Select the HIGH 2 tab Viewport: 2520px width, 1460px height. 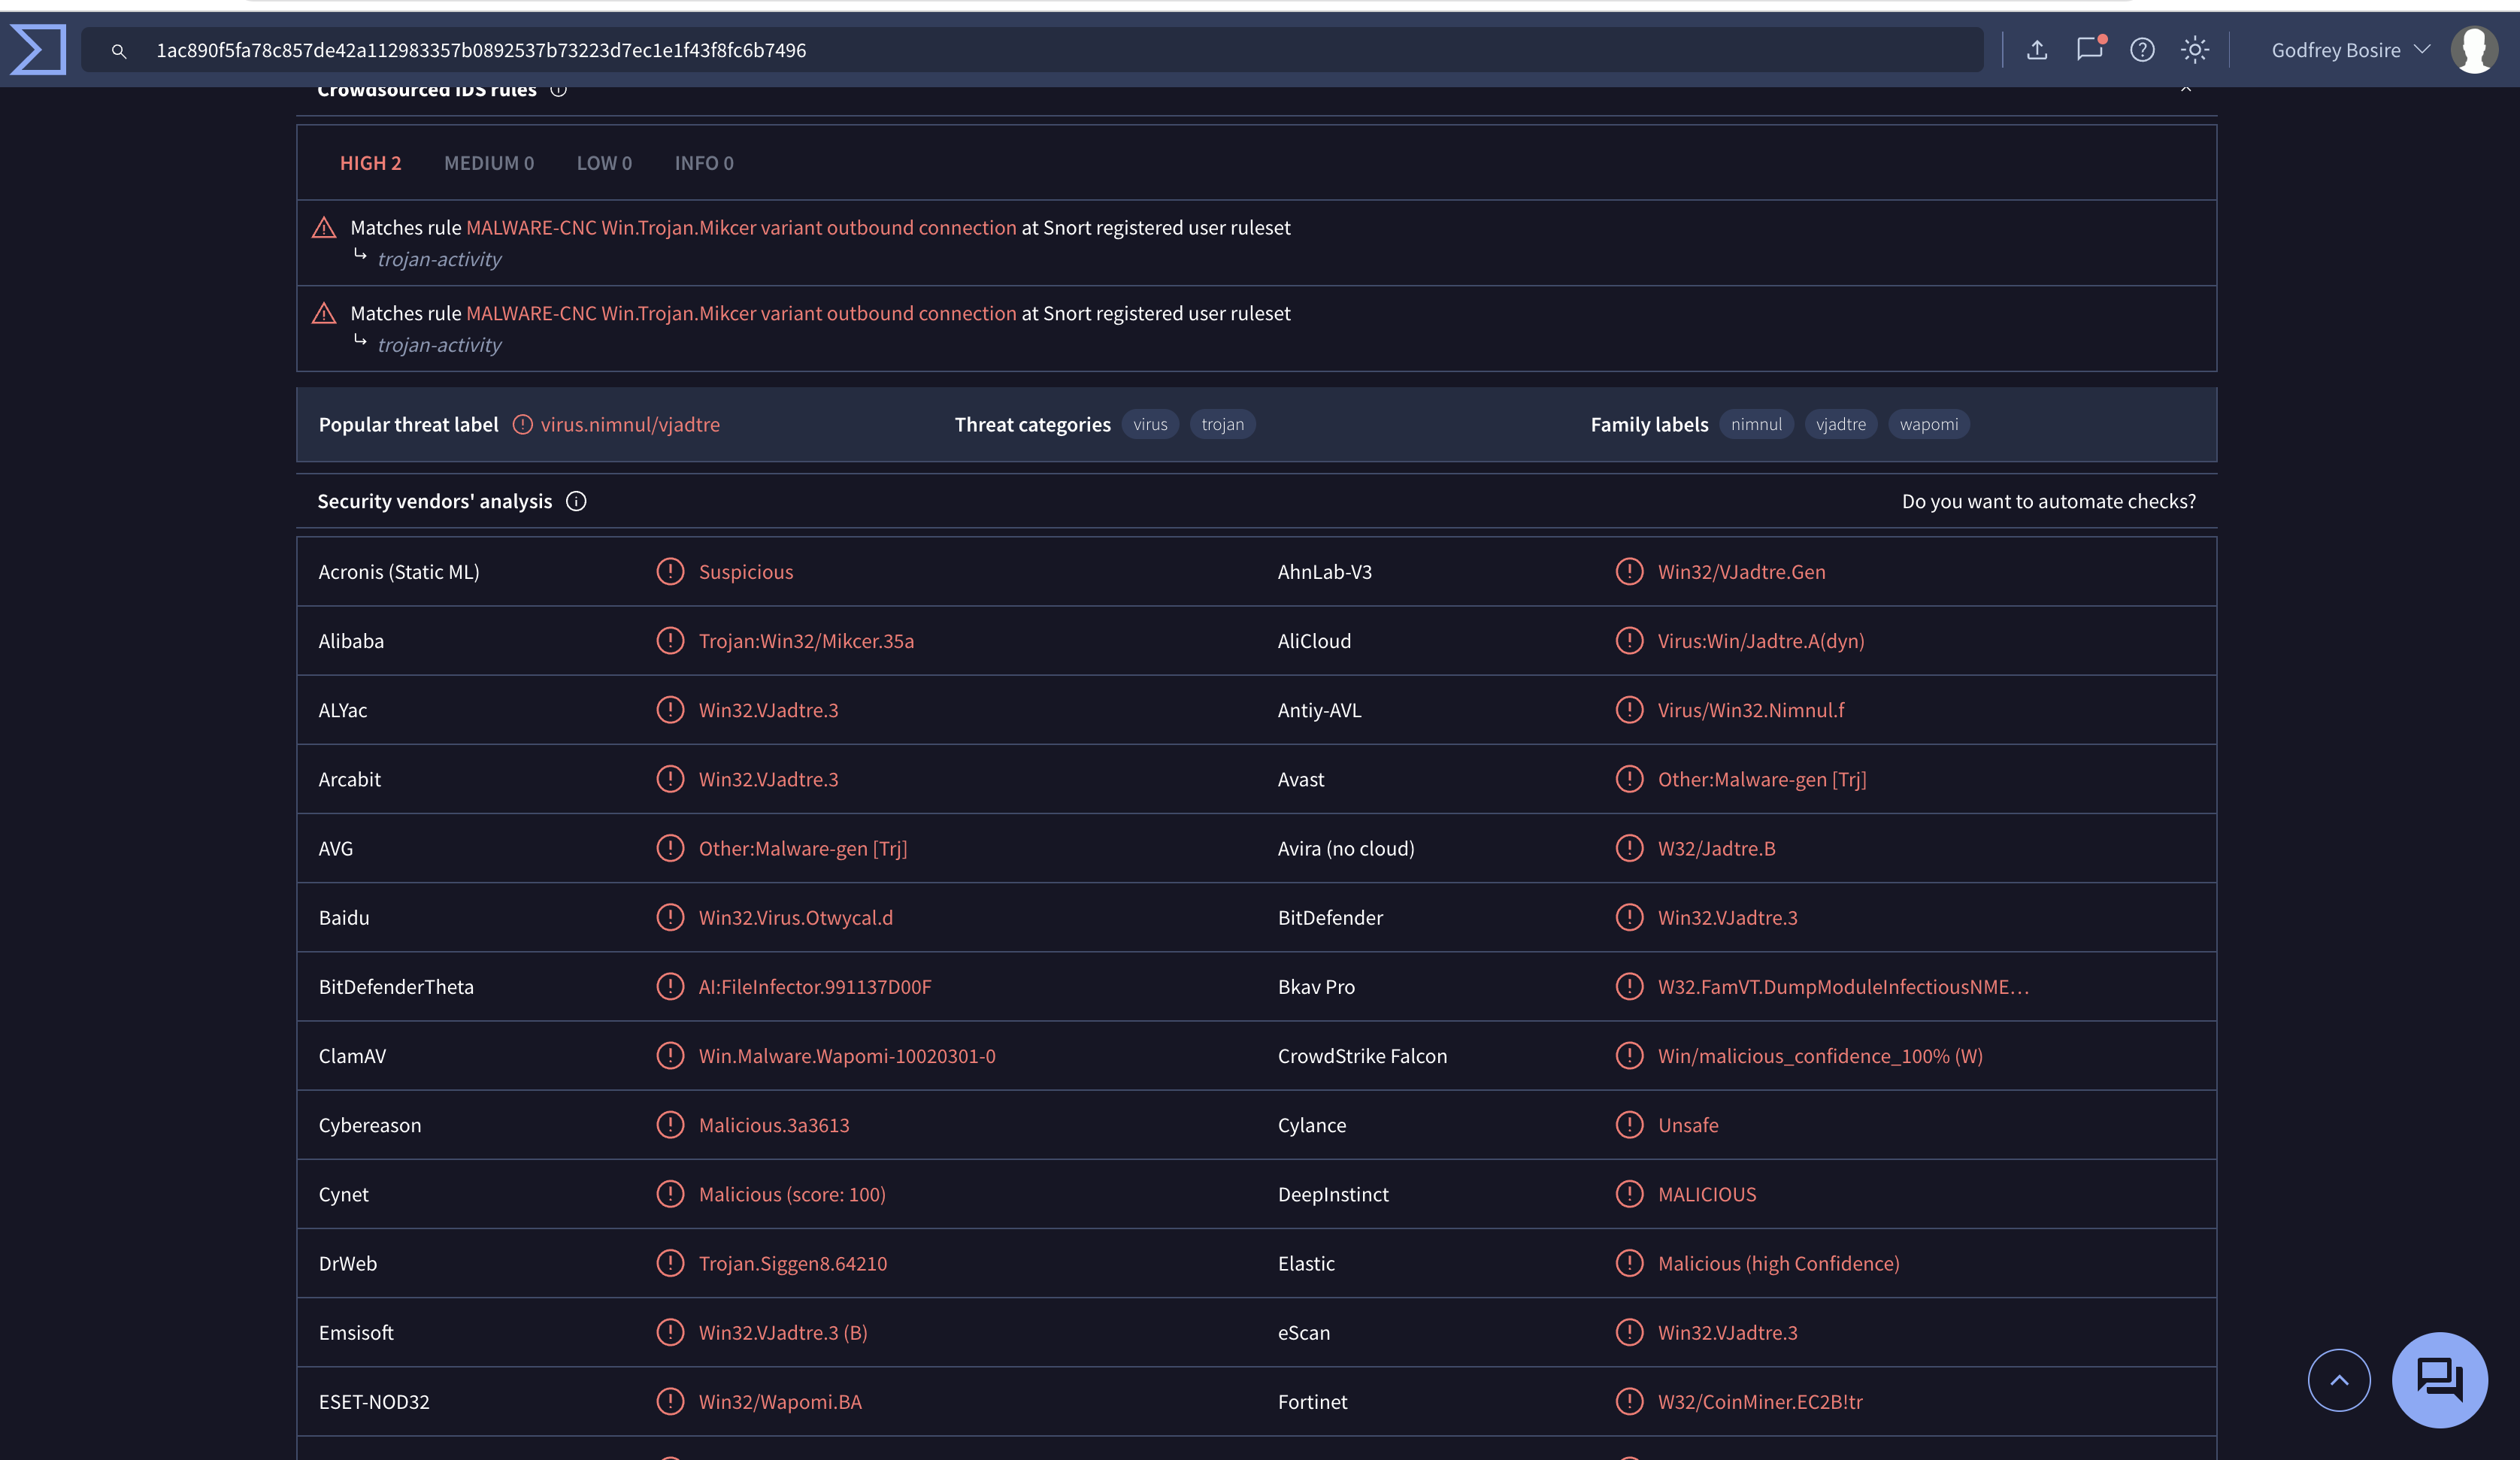click(370, 163)
